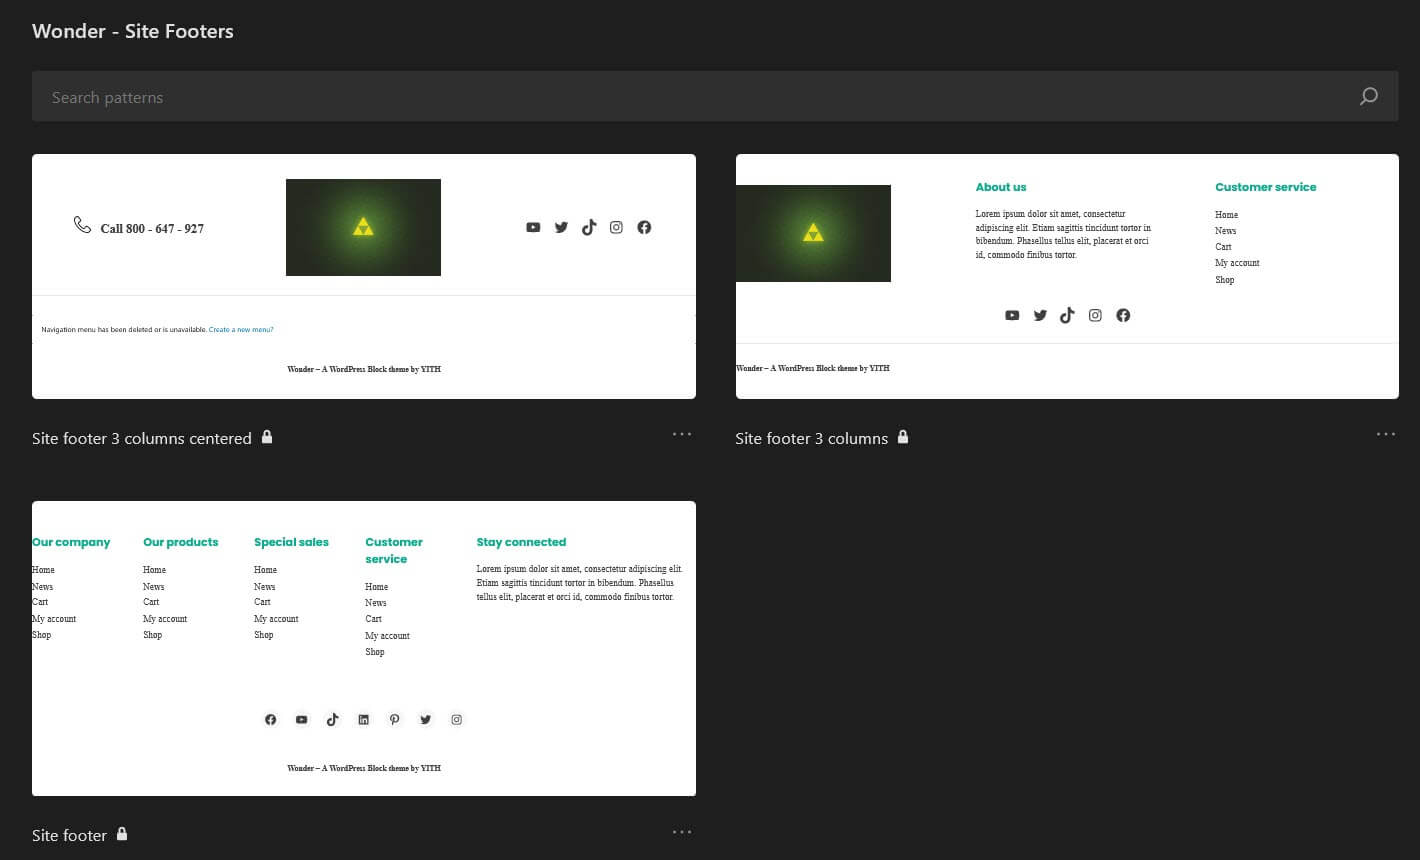Image resolution: width=1420 pixels, height=860 pixels.
Task: Click the green logo image in centered footer
Action: (363, 227)
